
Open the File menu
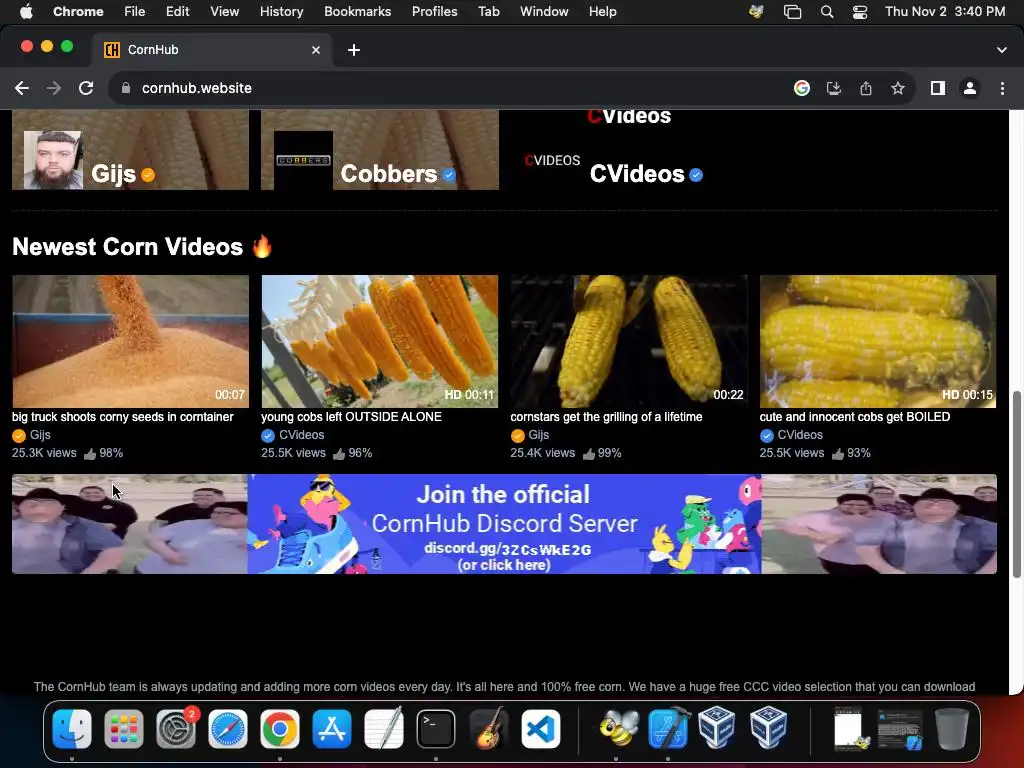135,12
